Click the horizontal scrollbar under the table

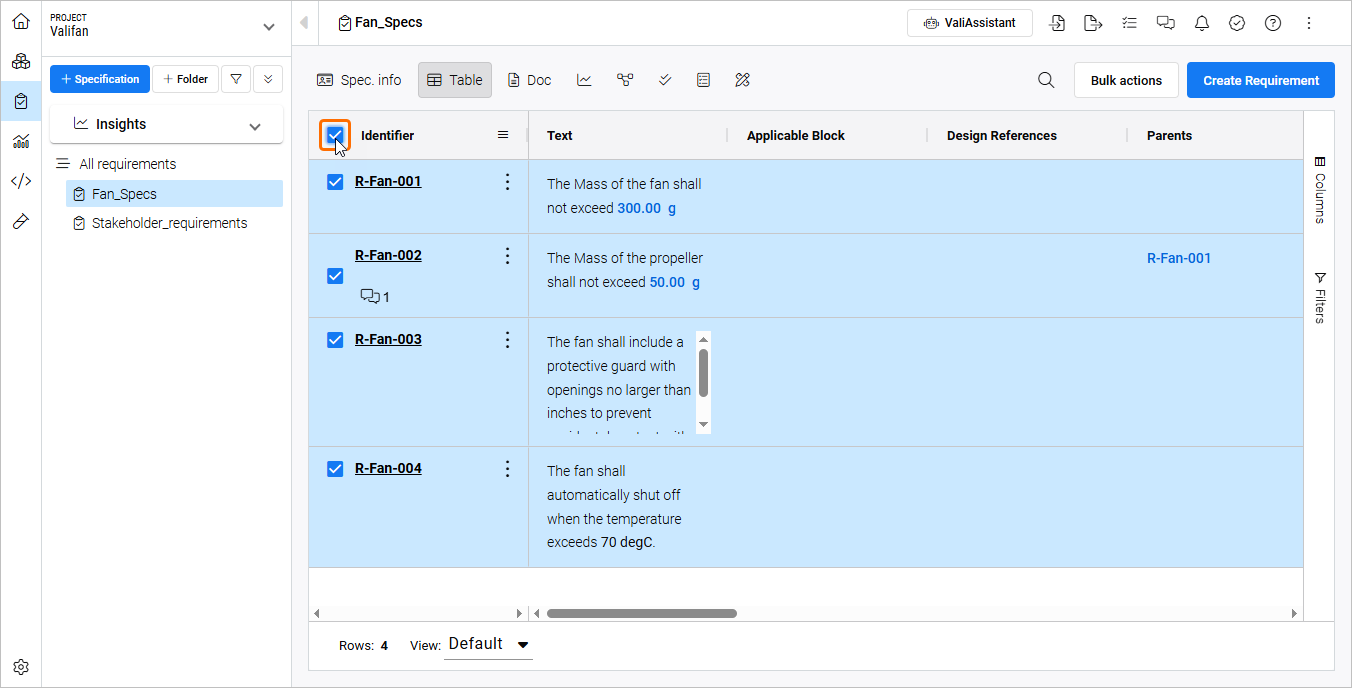click(642, 613)
